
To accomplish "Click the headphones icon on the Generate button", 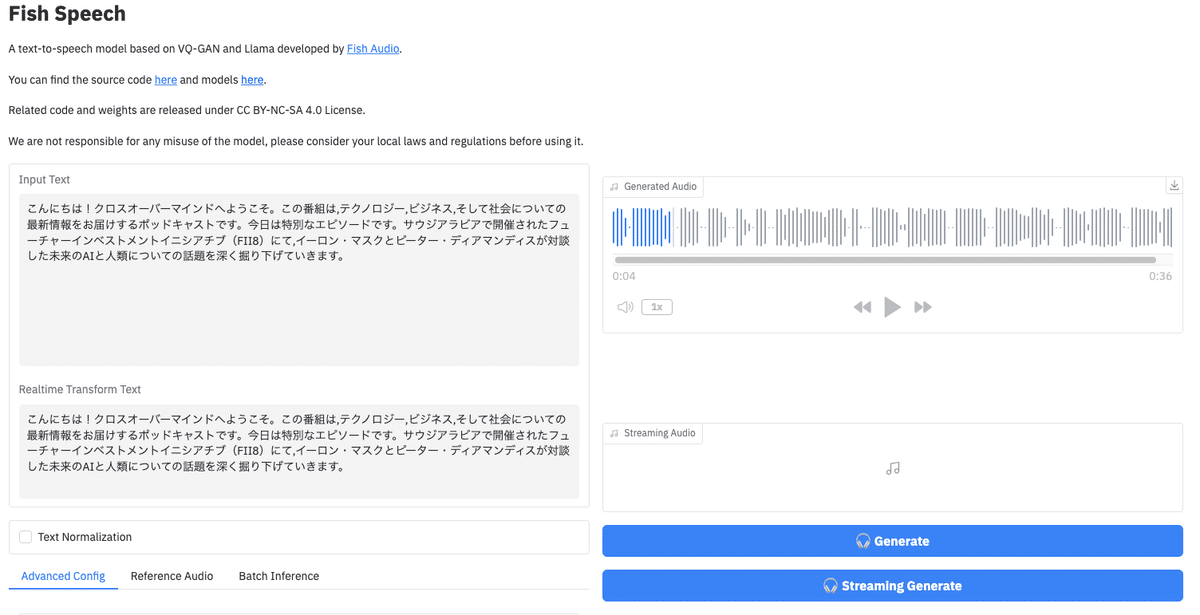I will [x=862, y=540].
